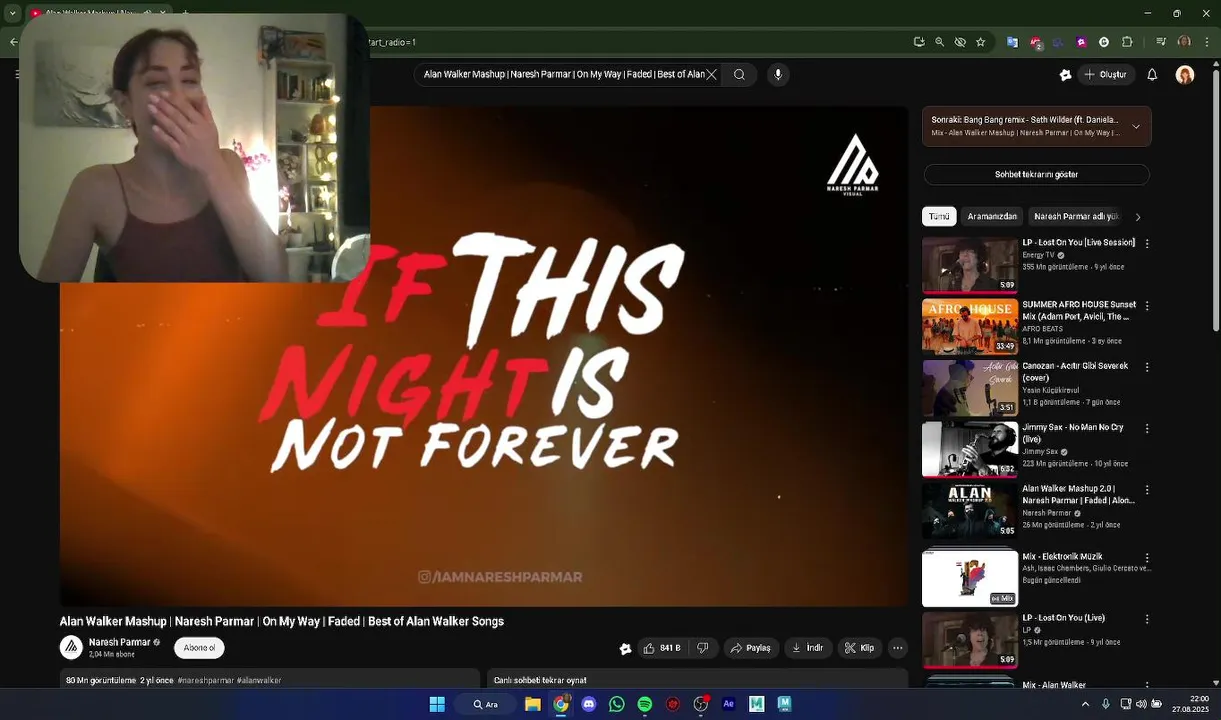Click the İndir download button
Viewport: 1221px width, 720px height.
808,648
